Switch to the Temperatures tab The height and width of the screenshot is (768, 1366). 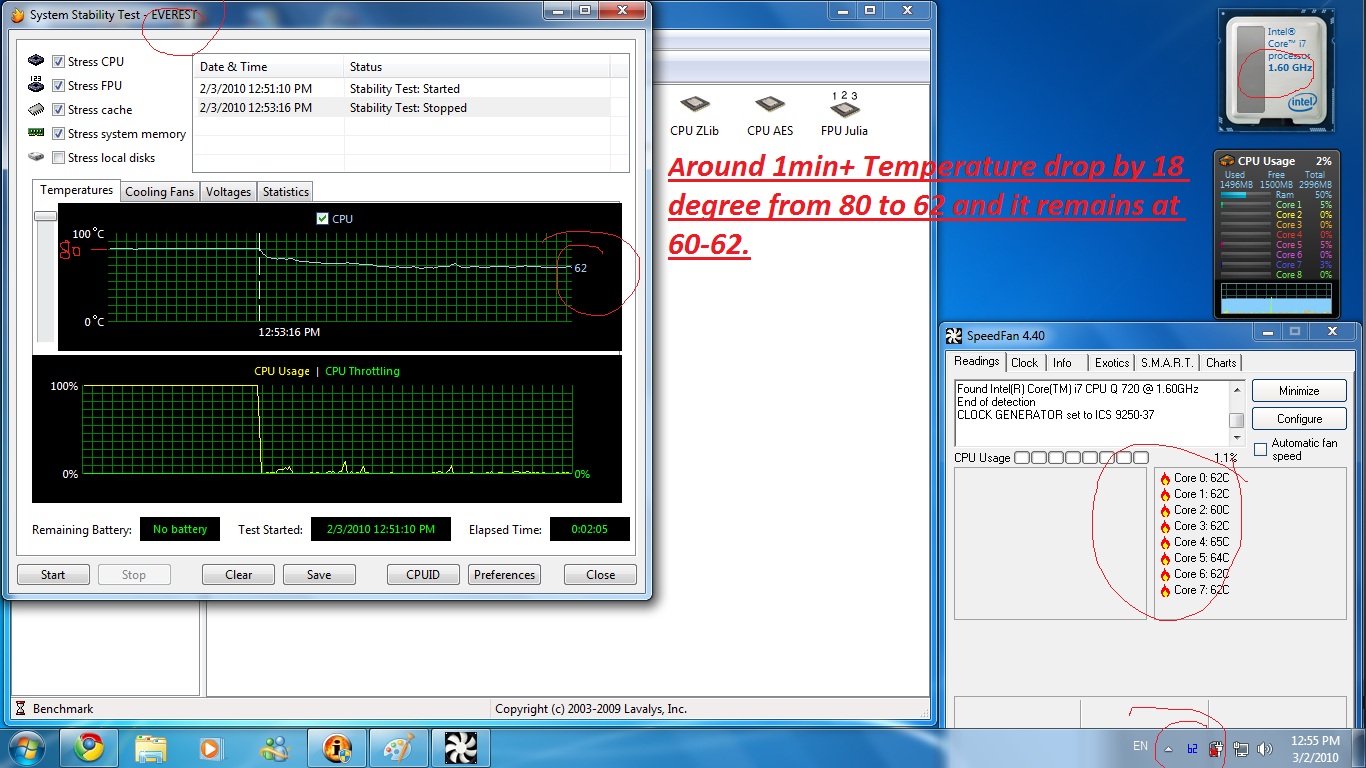tap(76, 190)
